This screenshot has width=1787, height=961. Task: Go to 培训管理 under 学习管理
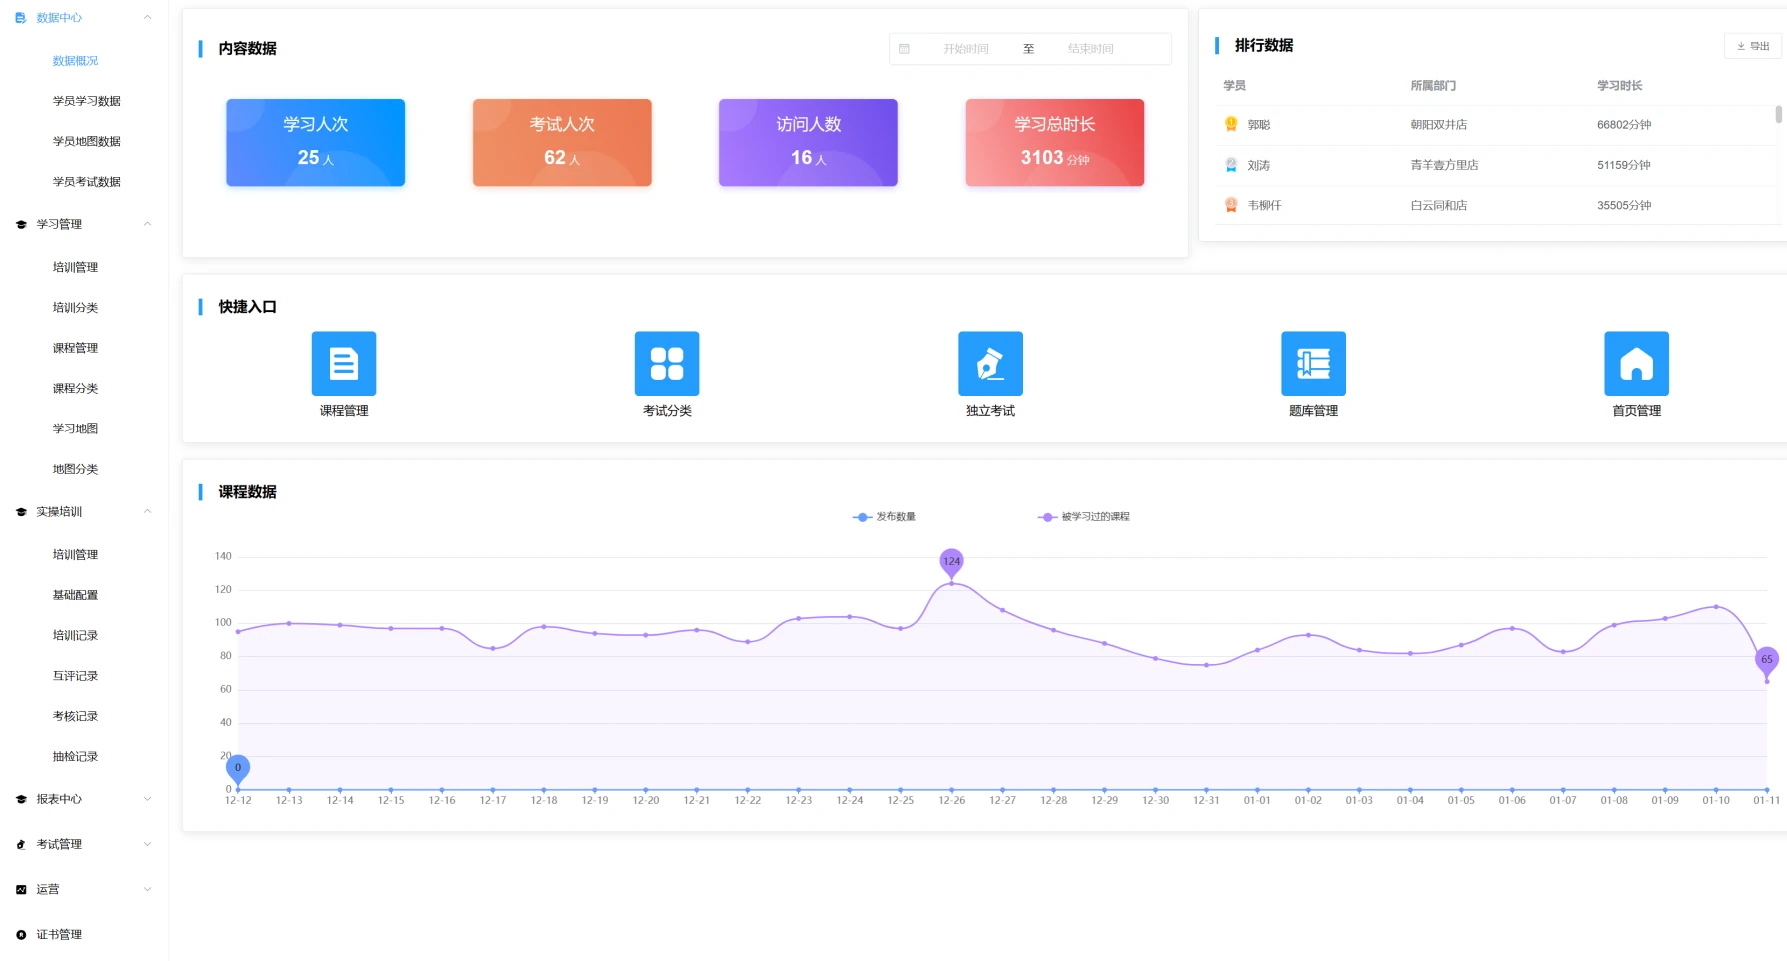[75, 268]
